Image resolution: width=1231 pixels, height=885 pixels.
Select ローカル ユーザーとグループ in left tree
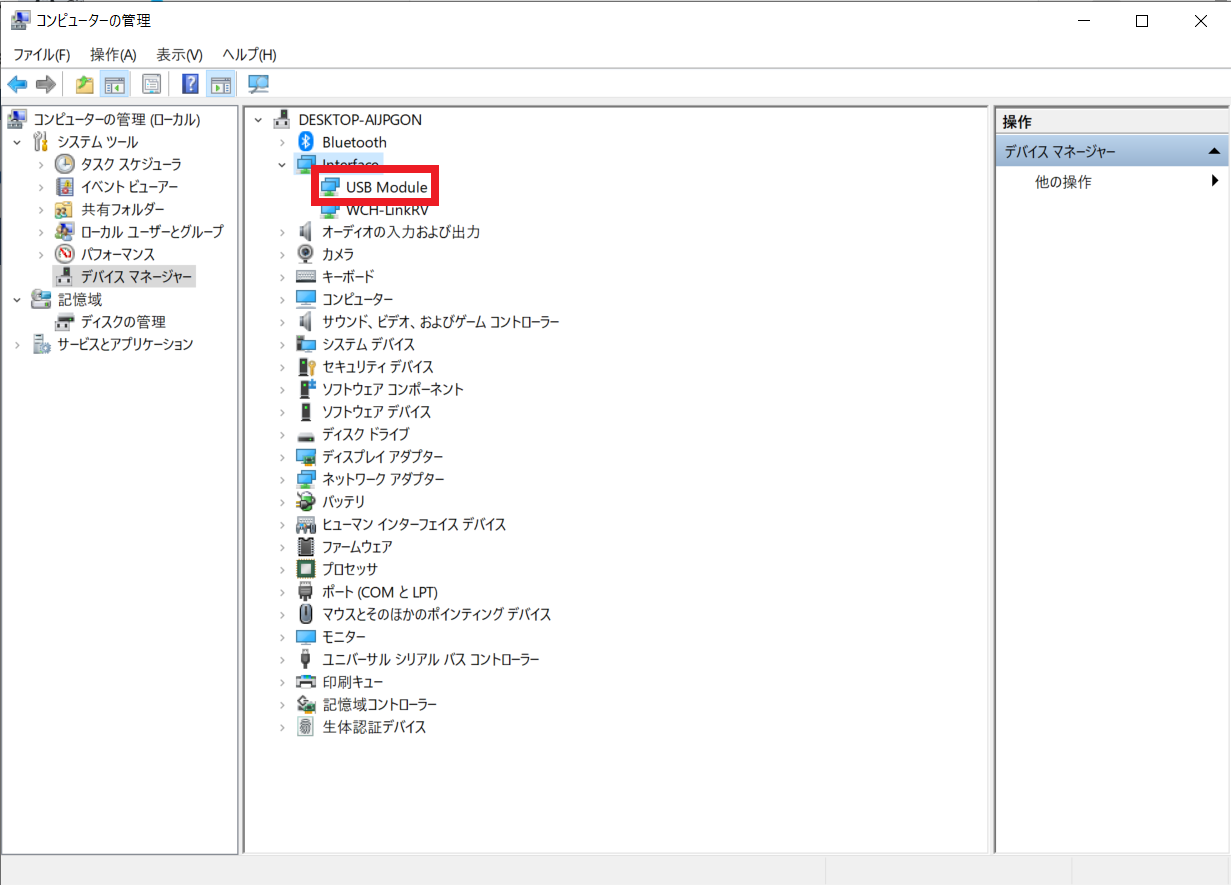click(x=152, y=232)
